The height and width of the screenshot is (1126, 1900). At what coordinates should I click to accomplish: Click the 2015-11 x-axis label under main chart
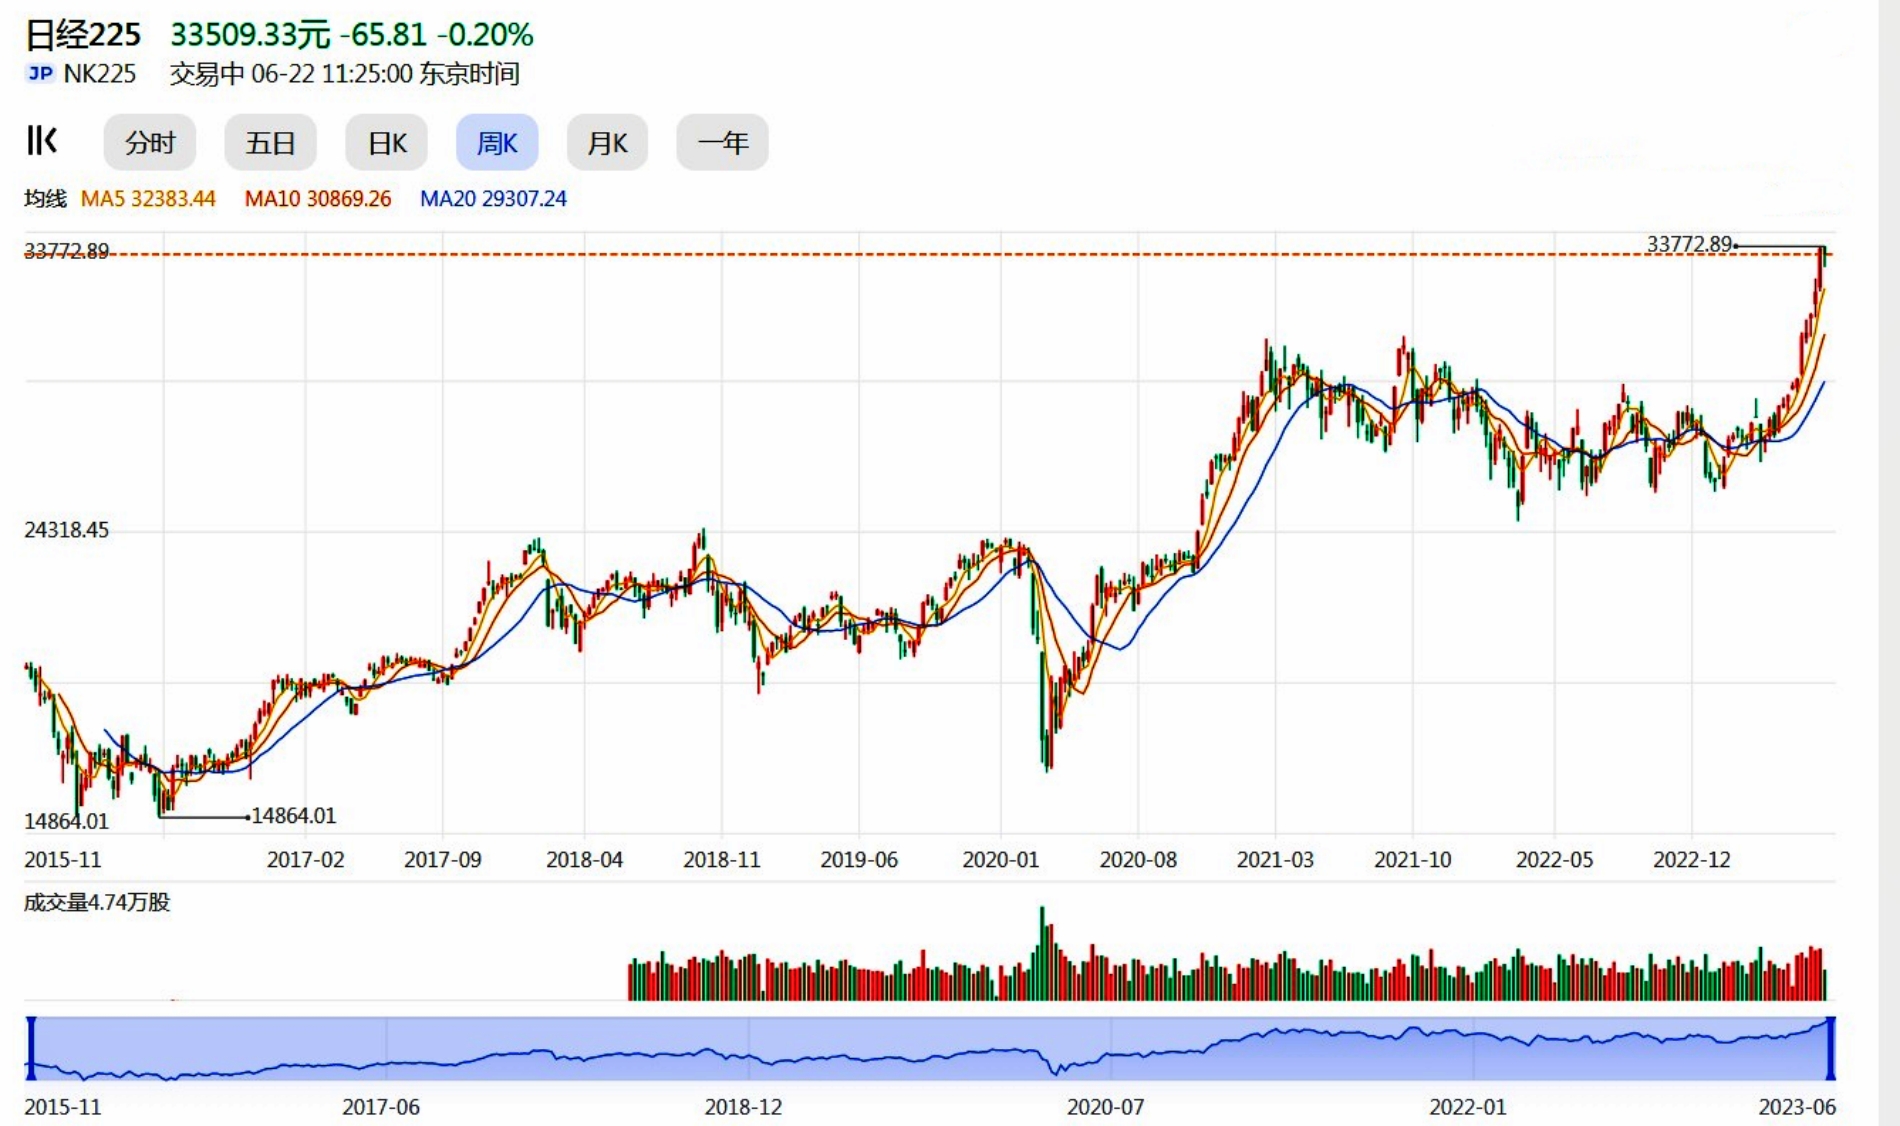click(x=63, y=860)
